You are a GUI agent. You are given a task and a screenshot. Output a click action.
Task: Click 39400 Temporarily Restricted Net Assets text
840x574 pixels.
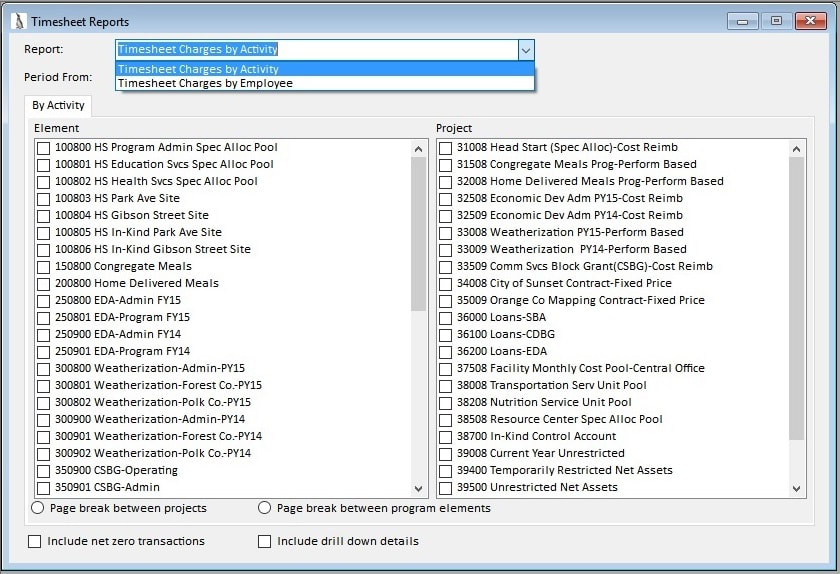pos(565,470)
